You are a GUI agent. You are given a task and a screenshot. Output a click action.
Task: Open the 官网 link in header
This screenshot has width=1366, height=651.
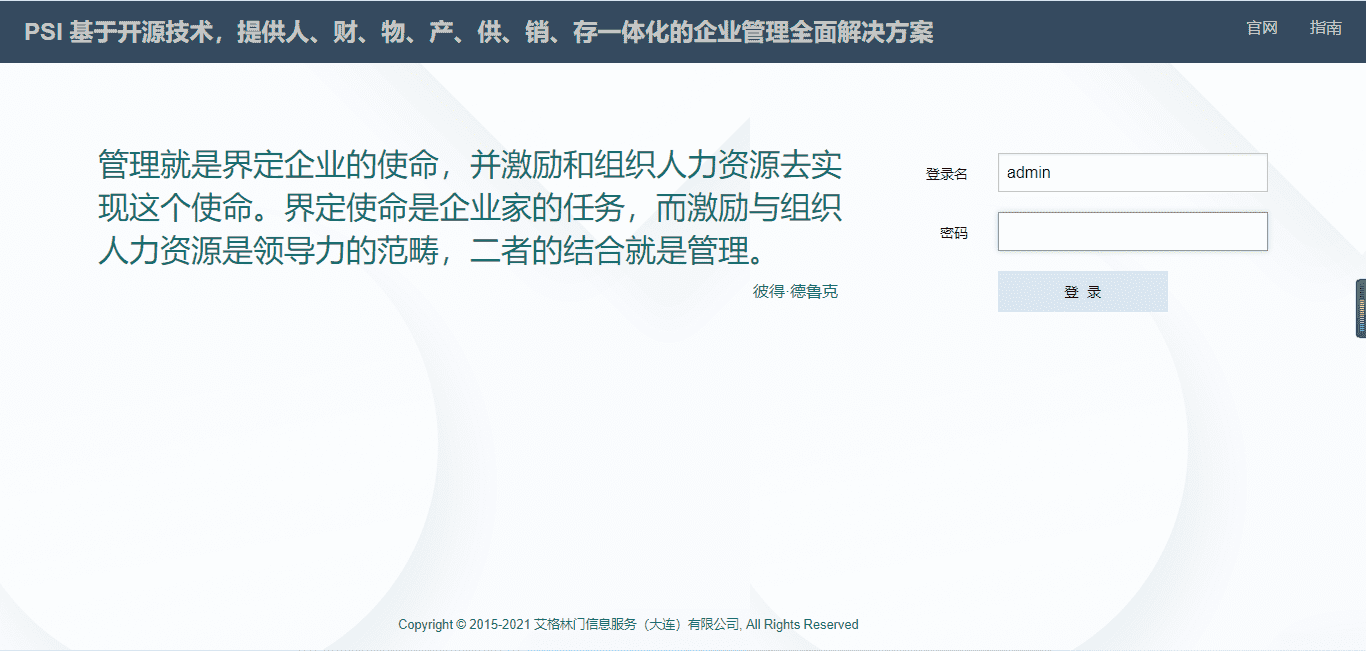[1262, 28]
